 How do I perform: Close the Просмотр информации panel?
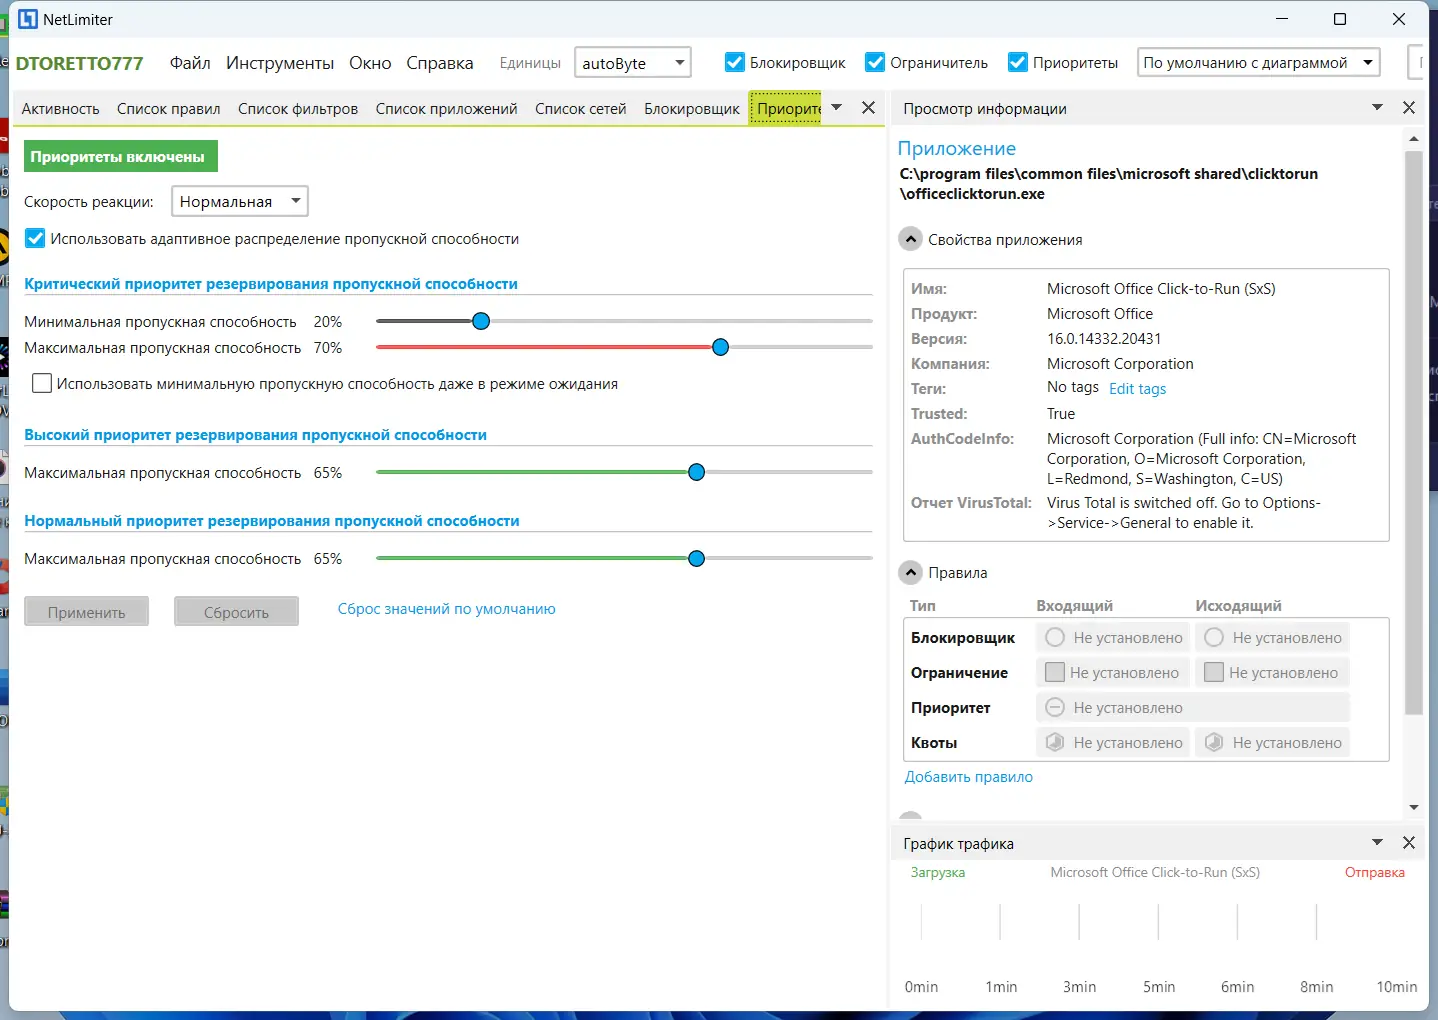coord(1409,108)
